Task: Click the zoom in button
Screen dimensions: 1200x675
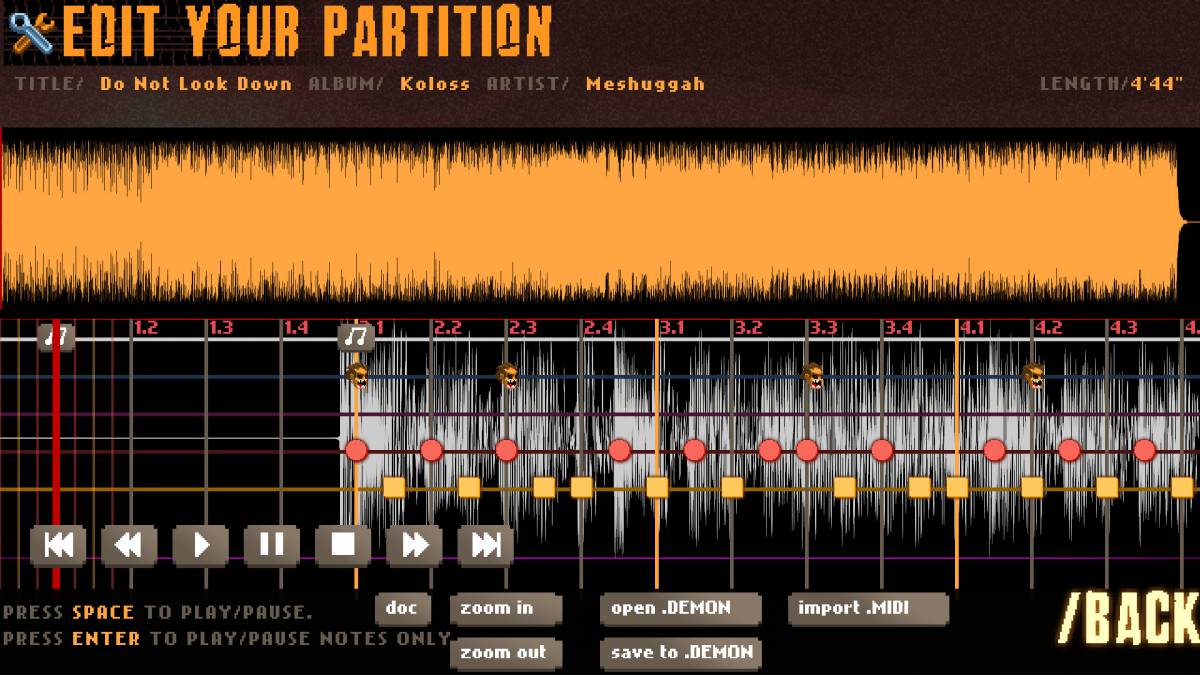Action: tap(506, 608)
